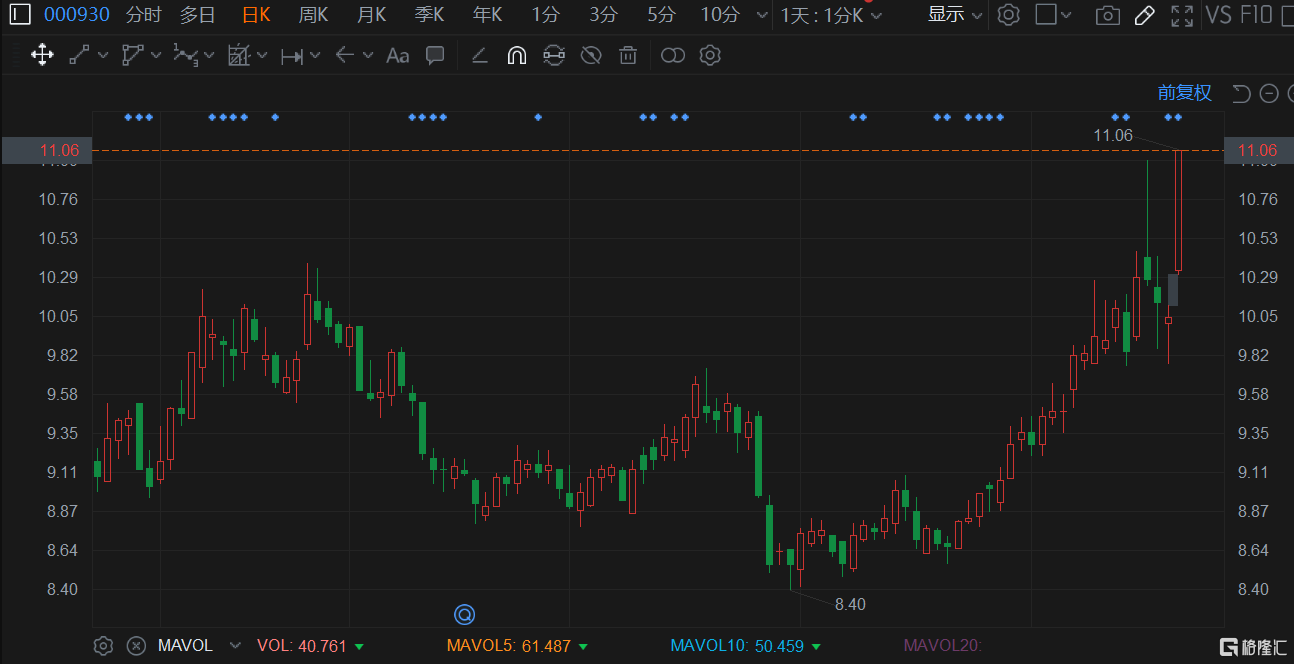1294x664 pixels.
Task: Toggle the pencil drawing toolbar
Action: [1145, 15]
